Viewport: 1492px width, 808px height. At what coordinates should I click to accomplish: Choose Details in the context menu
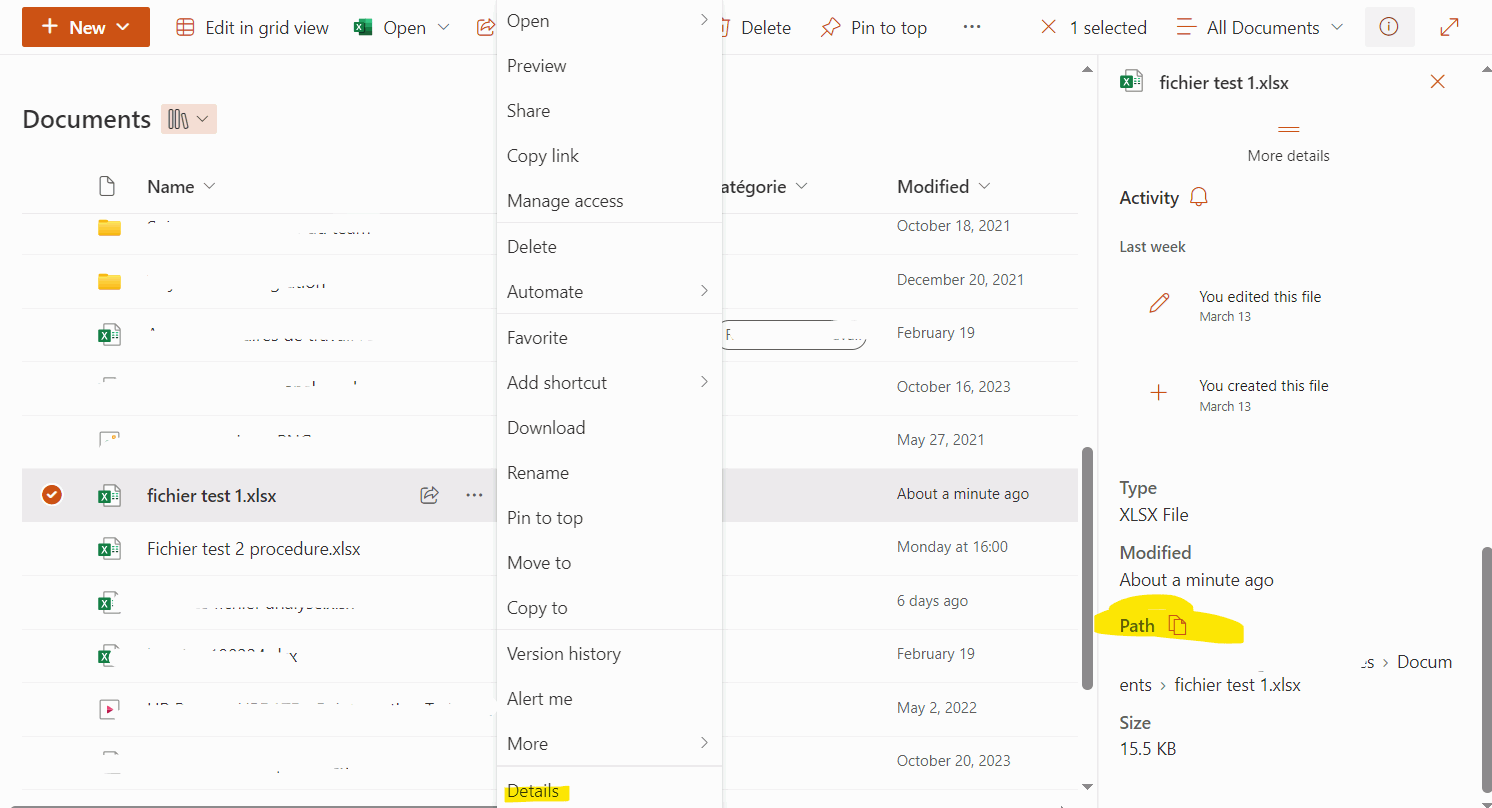[x=533, y=791]
